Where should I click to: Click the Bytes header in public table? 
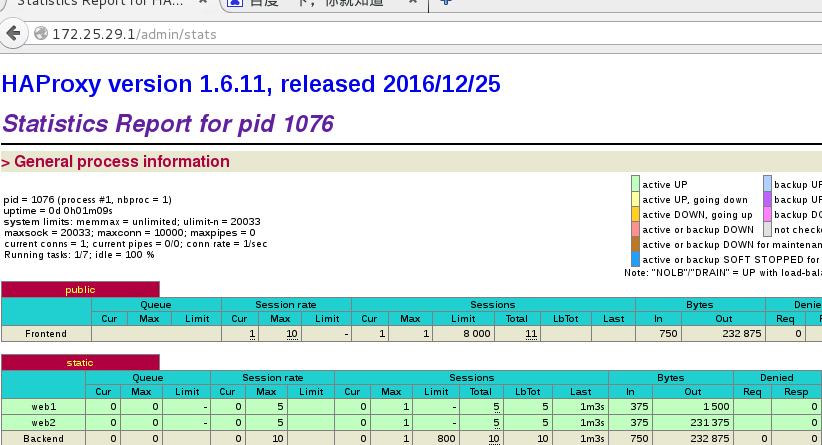pos(700,305)
